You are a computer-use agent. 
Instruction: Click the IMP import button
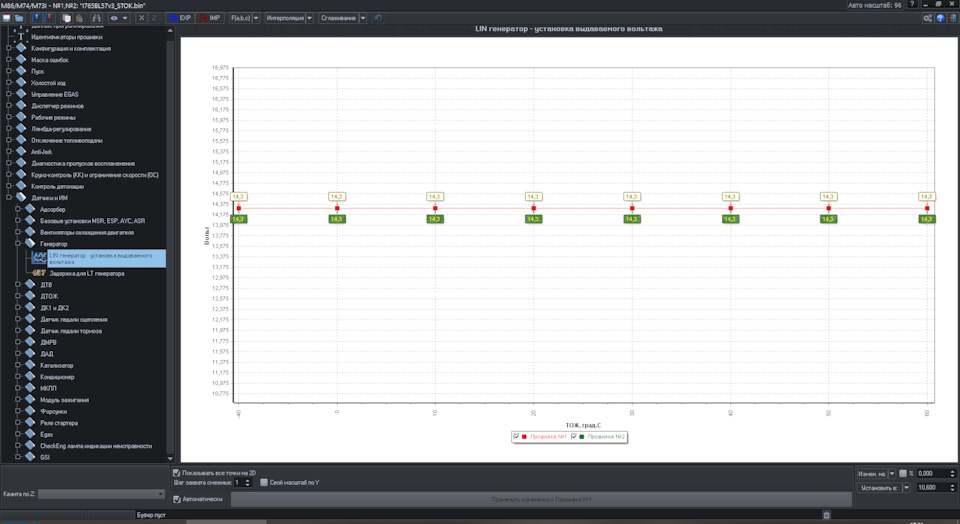(210, 18)
